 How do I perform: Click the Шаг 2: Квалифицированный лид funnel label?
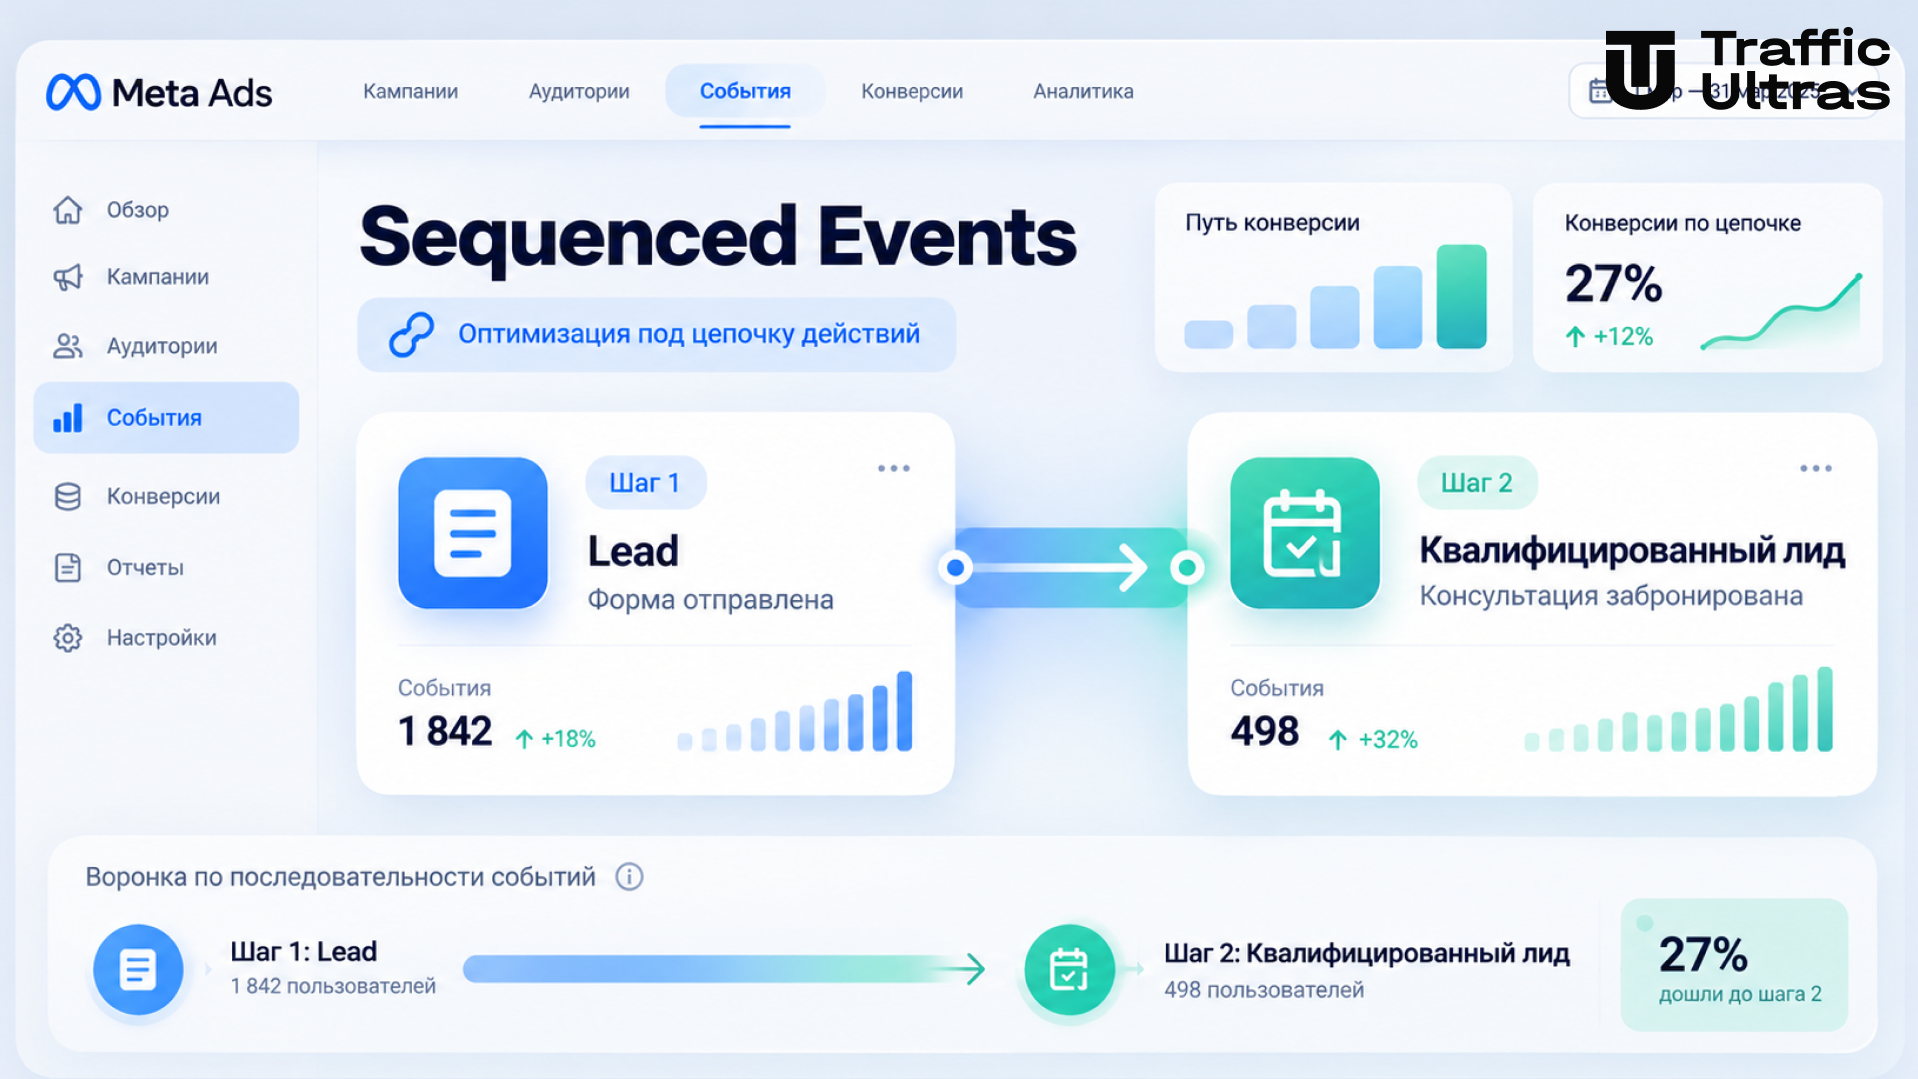click(1367, 954)
